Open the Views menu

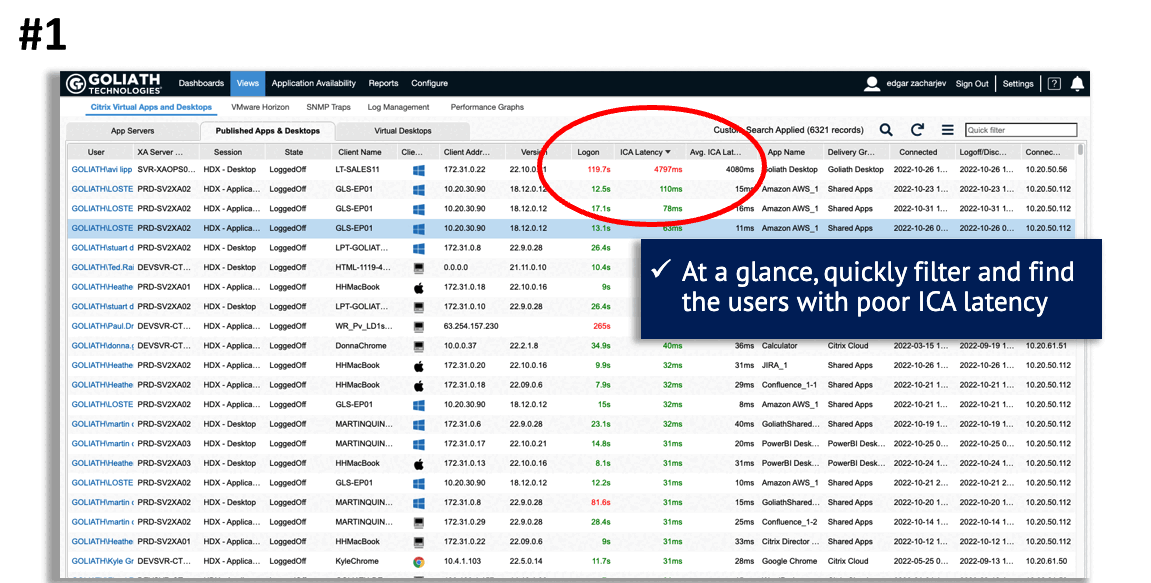point(247,84)
